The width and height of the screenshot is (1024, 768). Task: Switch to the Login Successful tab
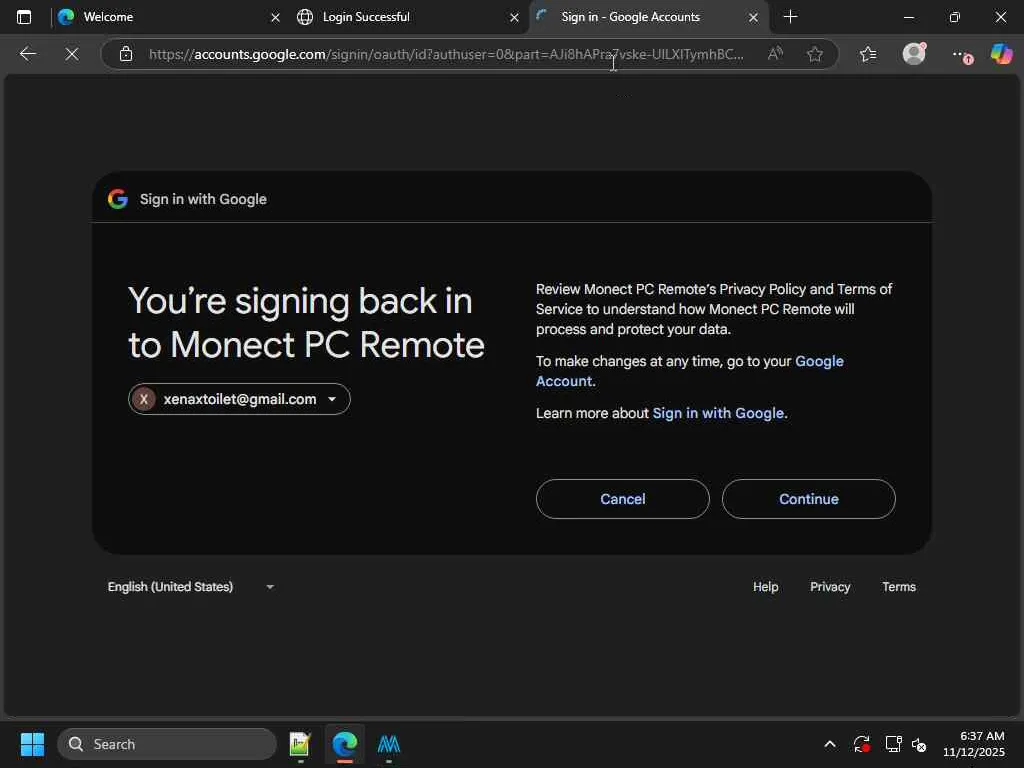[408, 17]
